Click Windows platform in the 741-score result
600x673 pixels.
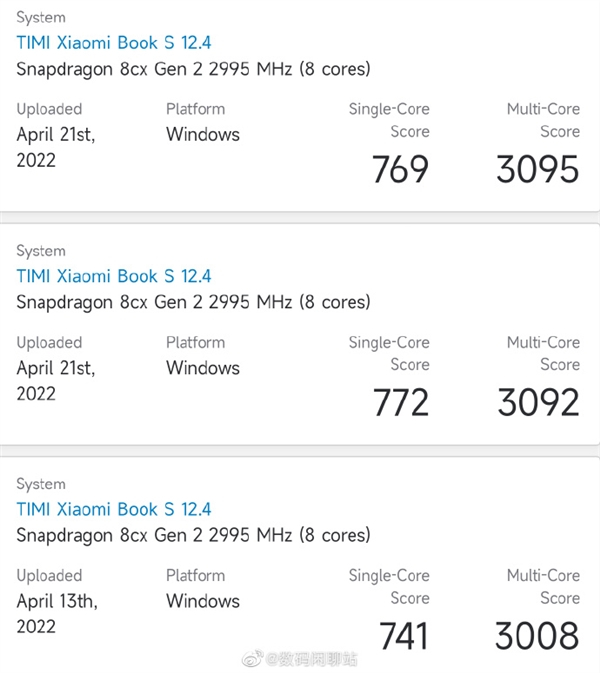point(203,601)
